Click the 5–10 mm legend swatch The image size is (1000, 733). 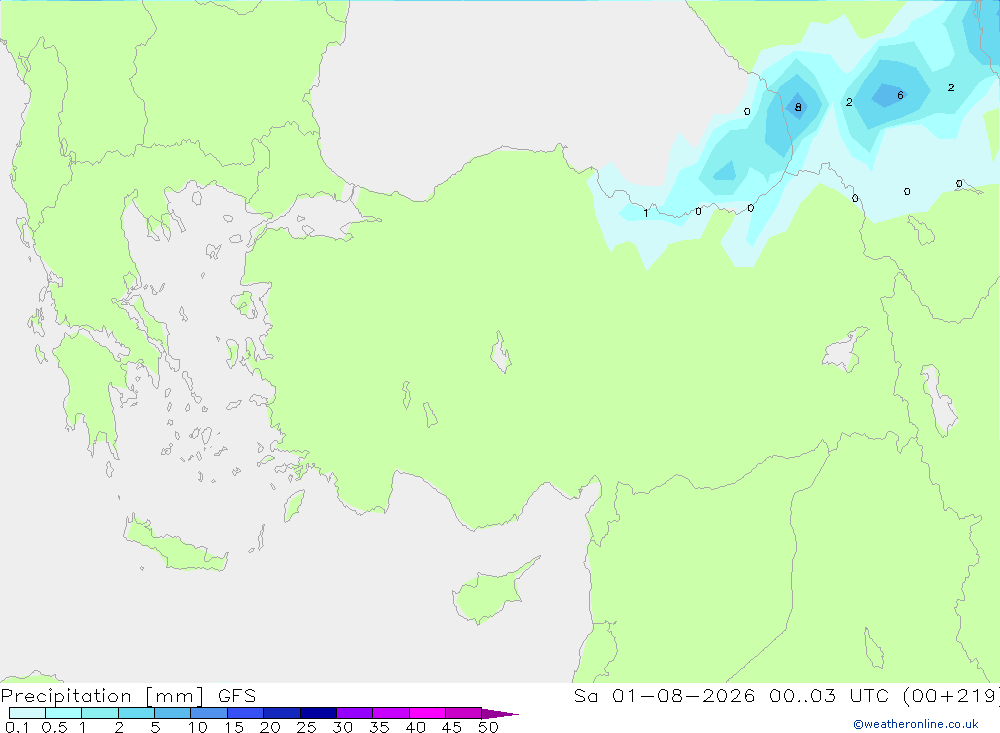173,713
